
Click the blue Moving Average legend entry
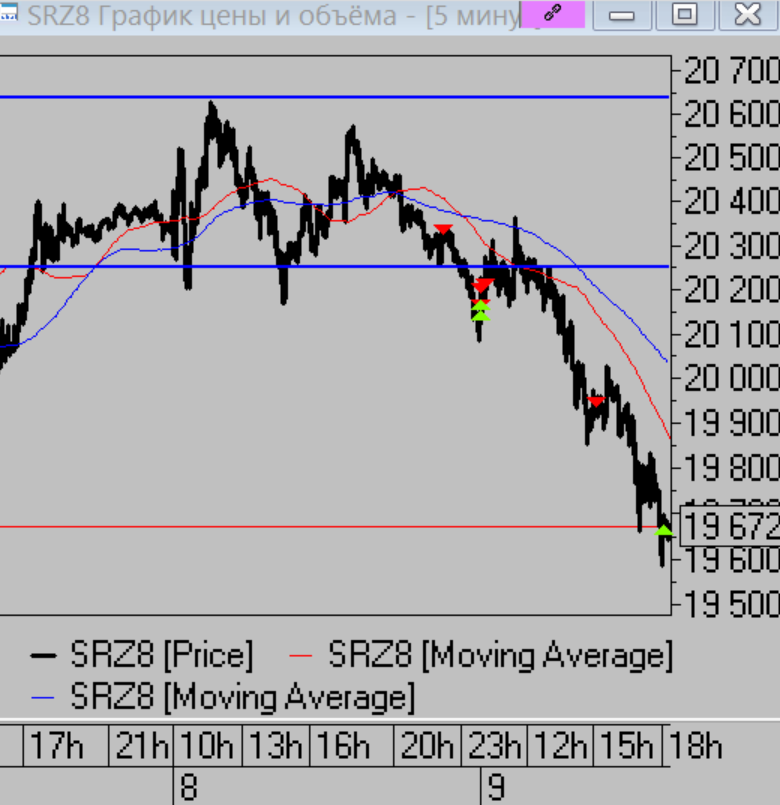tap(223, 697)
